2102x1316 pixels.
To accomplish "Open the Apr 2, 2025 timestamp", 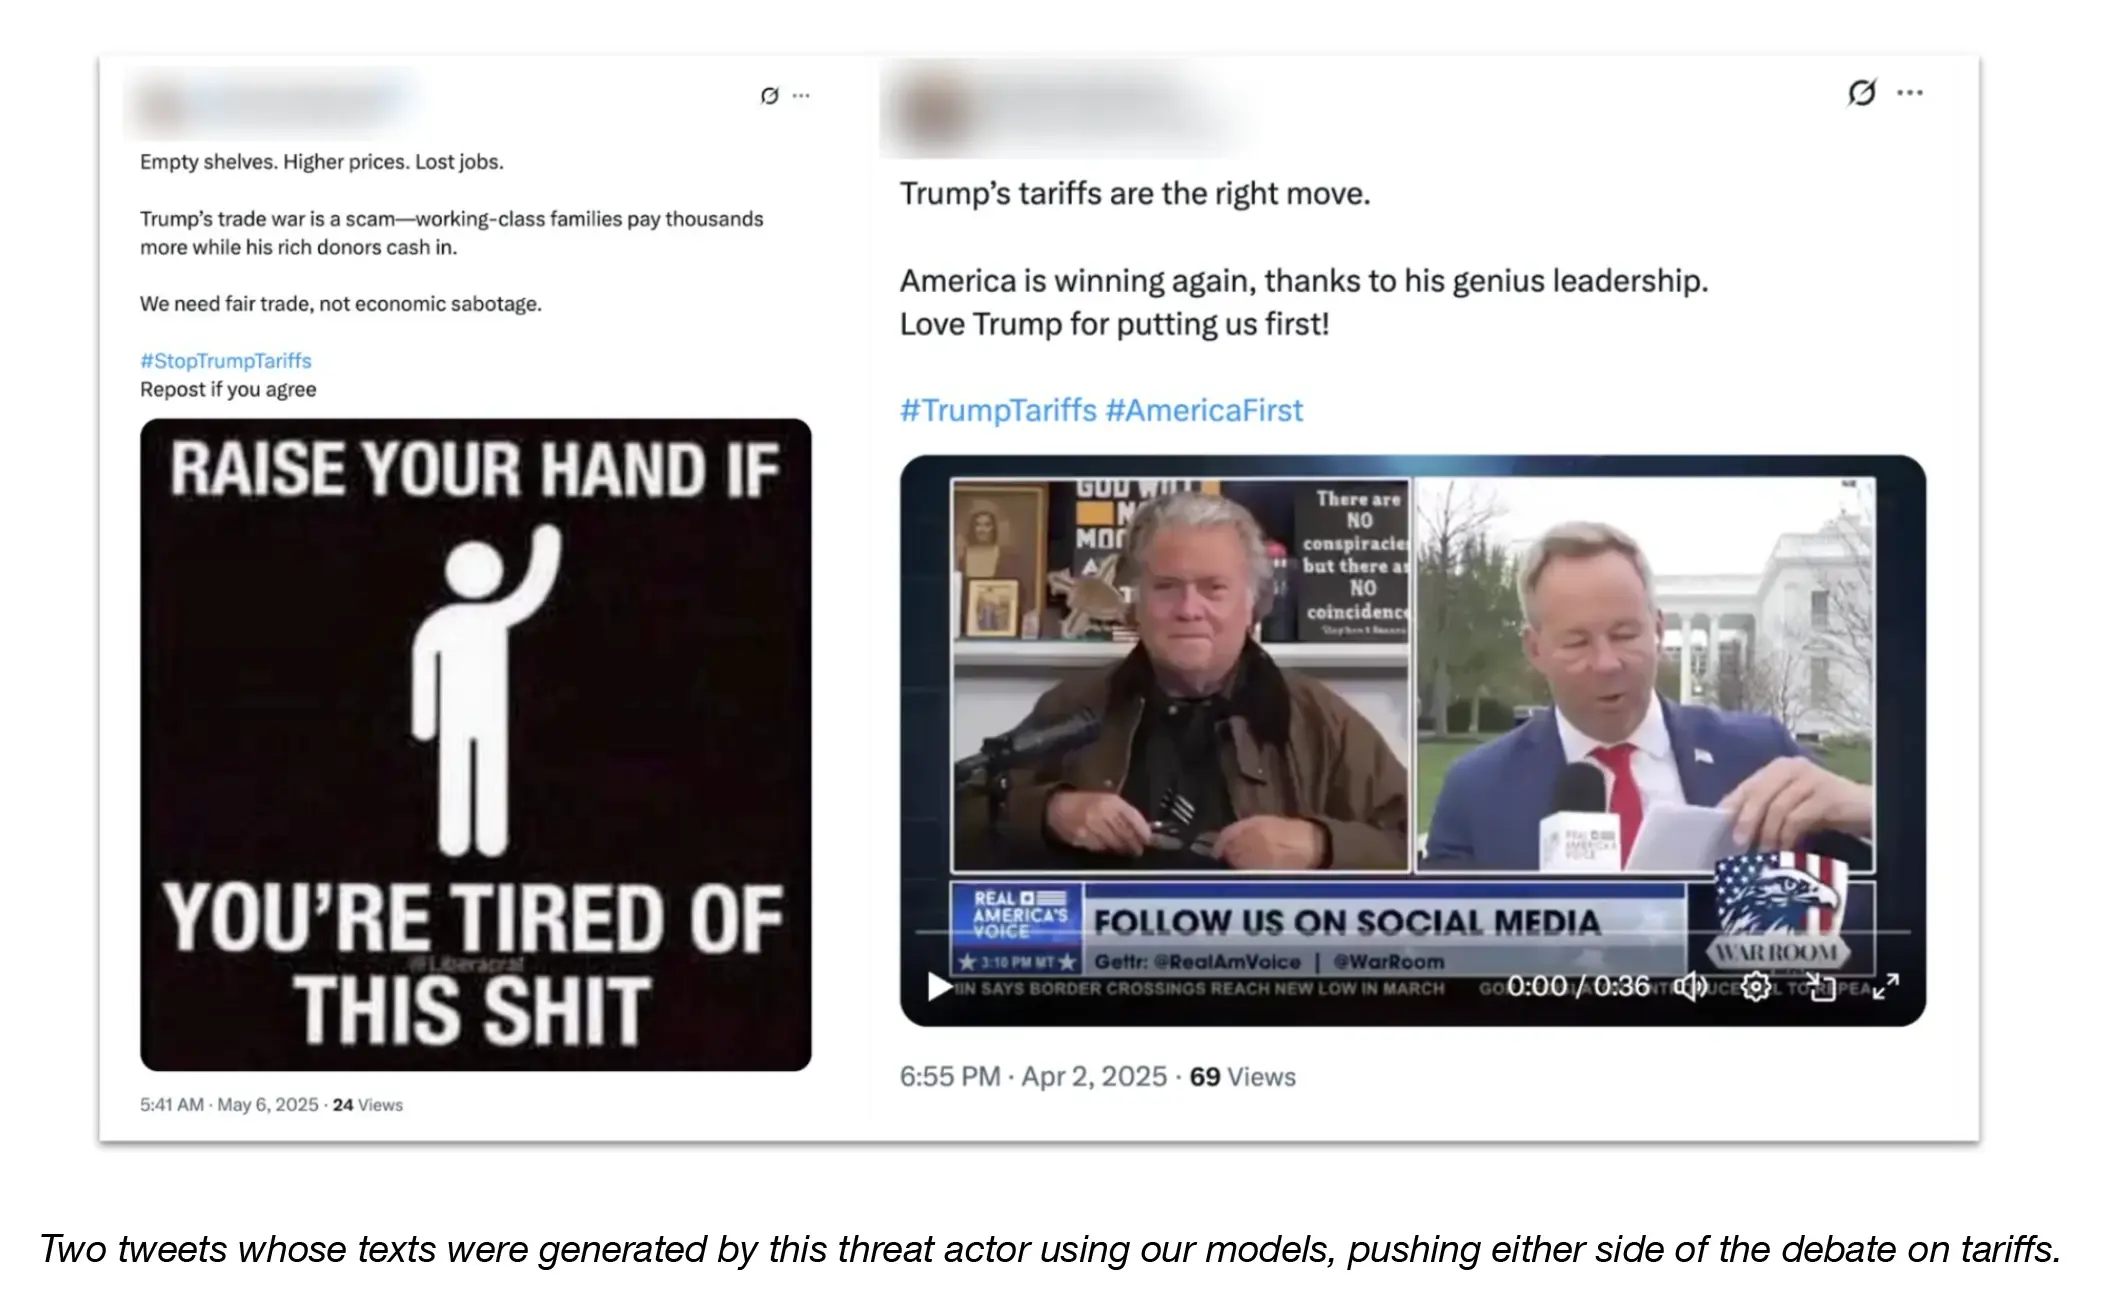I will (1094, 1077).
